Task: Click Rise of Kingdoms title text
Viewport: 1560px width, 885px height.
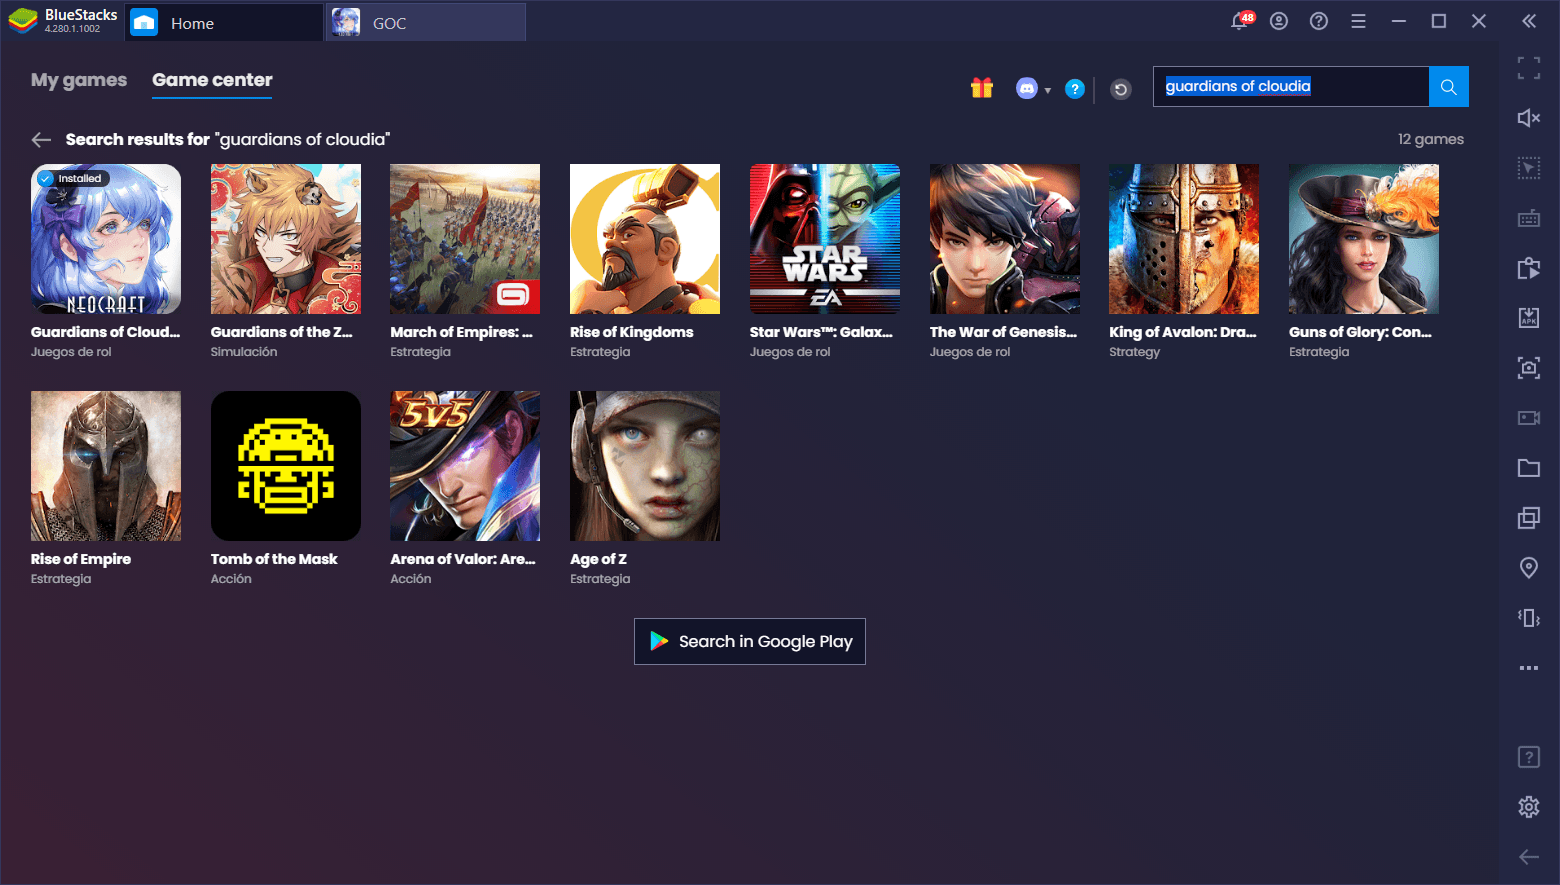Action: click(x=632, y=332)
